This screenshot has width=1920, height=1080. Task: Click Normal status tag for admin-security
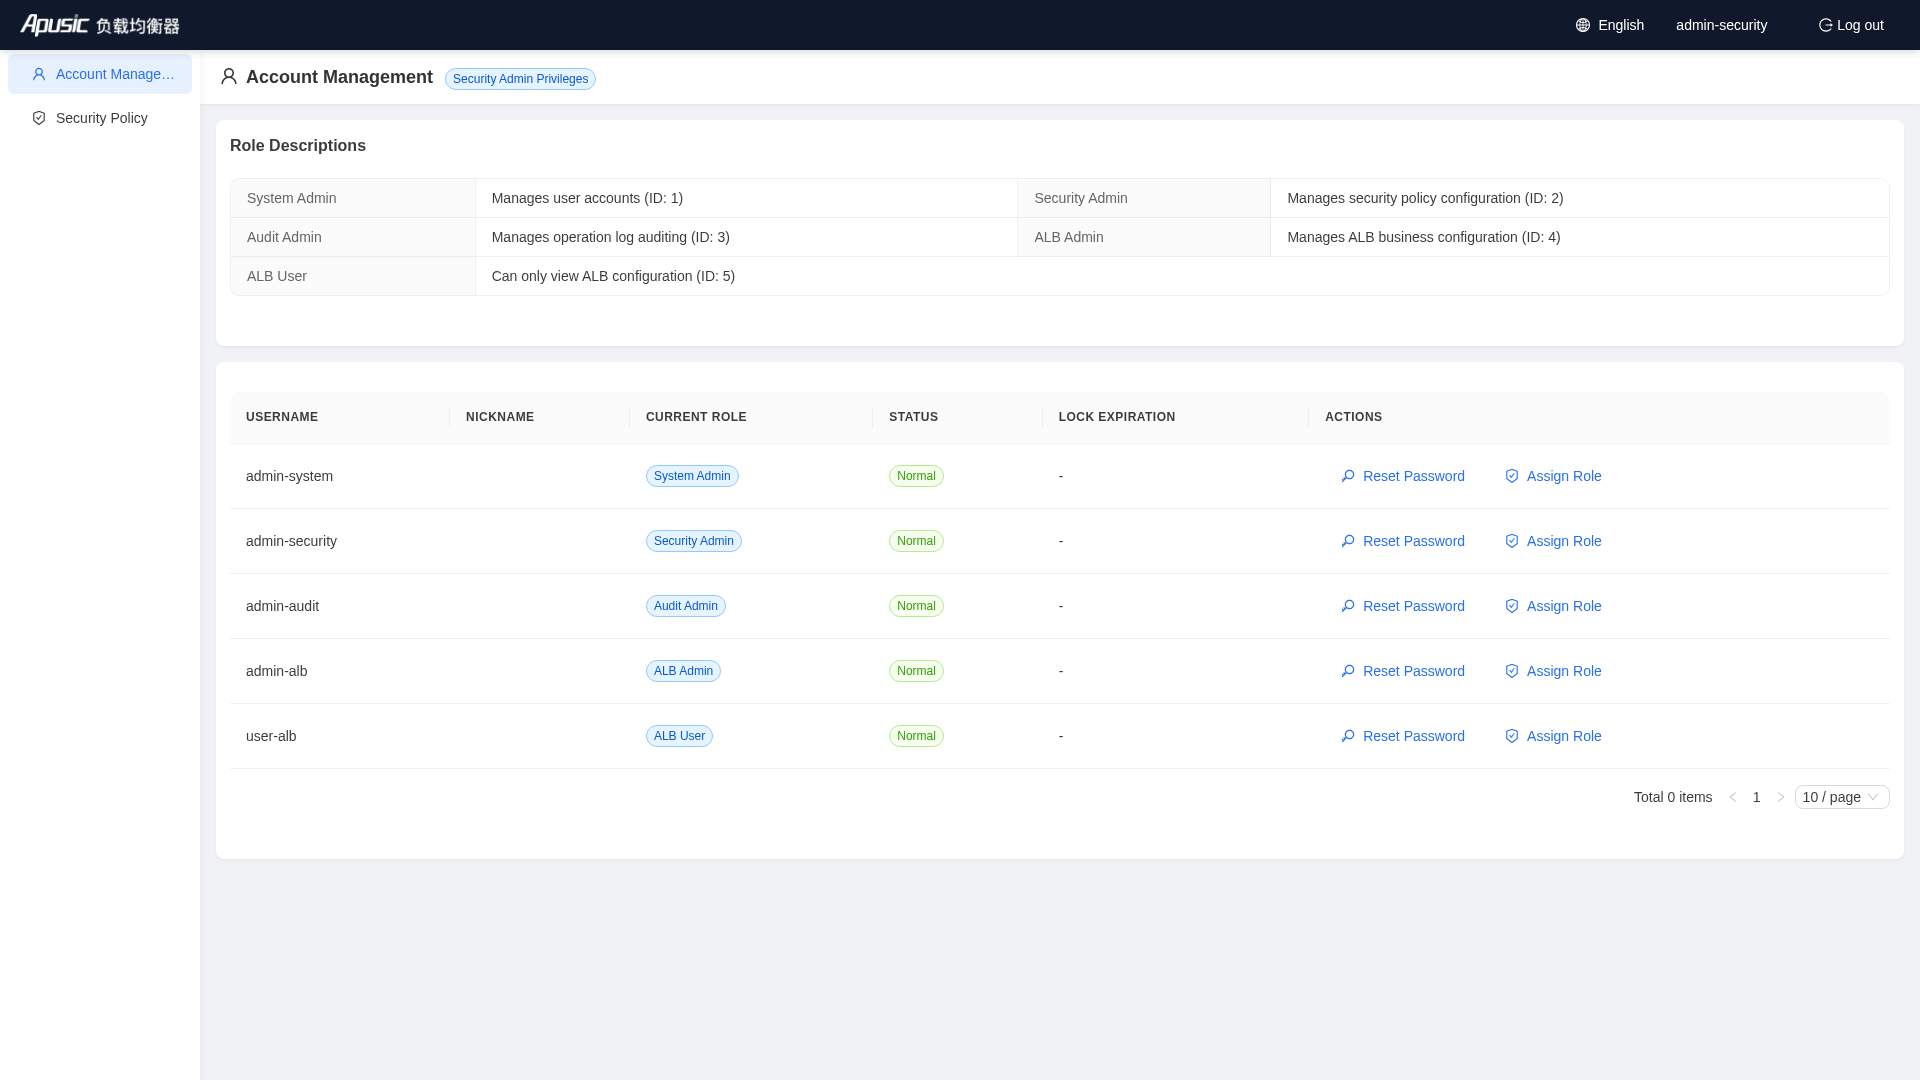click(916, 541)
